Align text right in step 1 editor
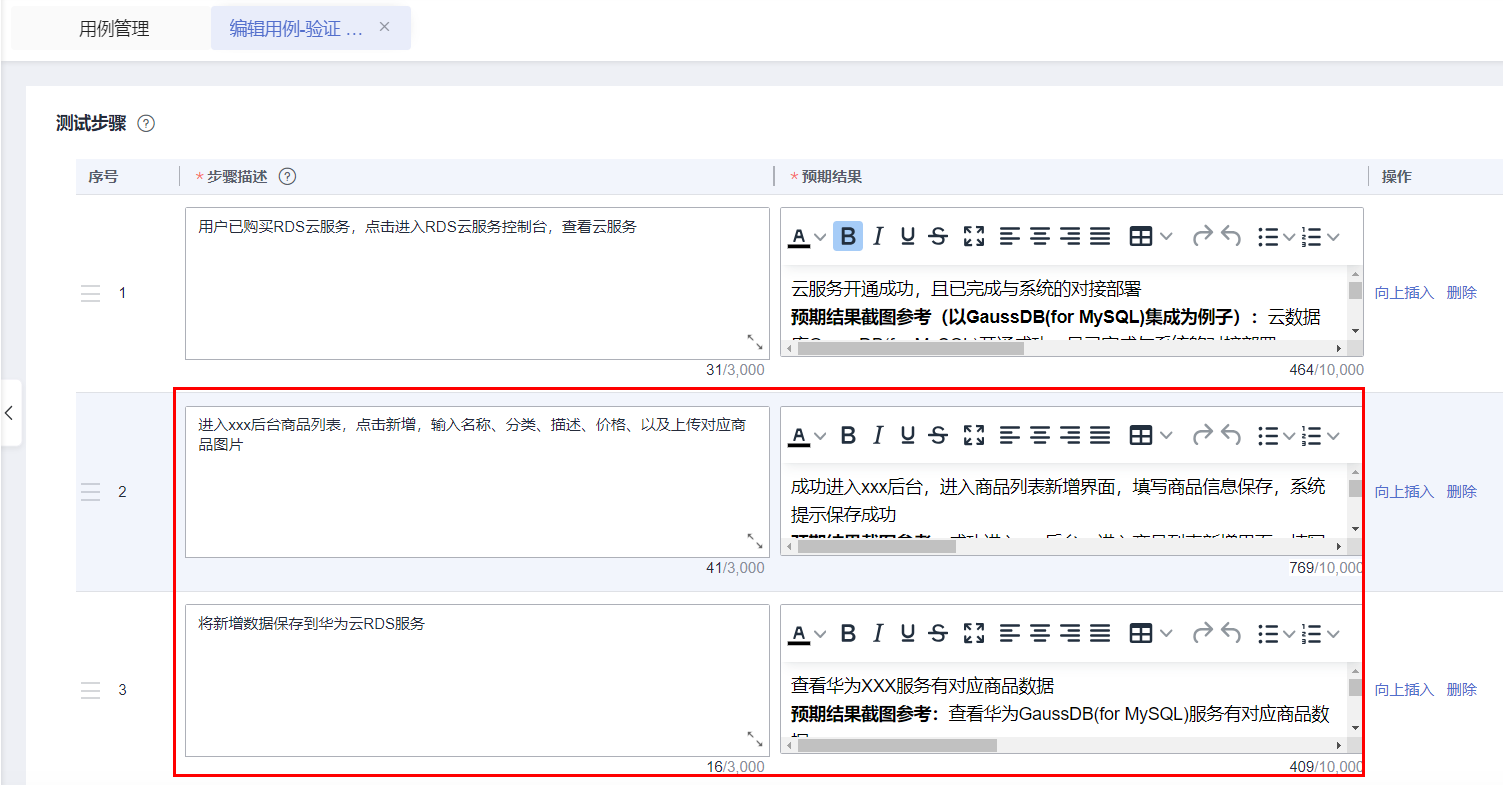 coord(1070,237)
